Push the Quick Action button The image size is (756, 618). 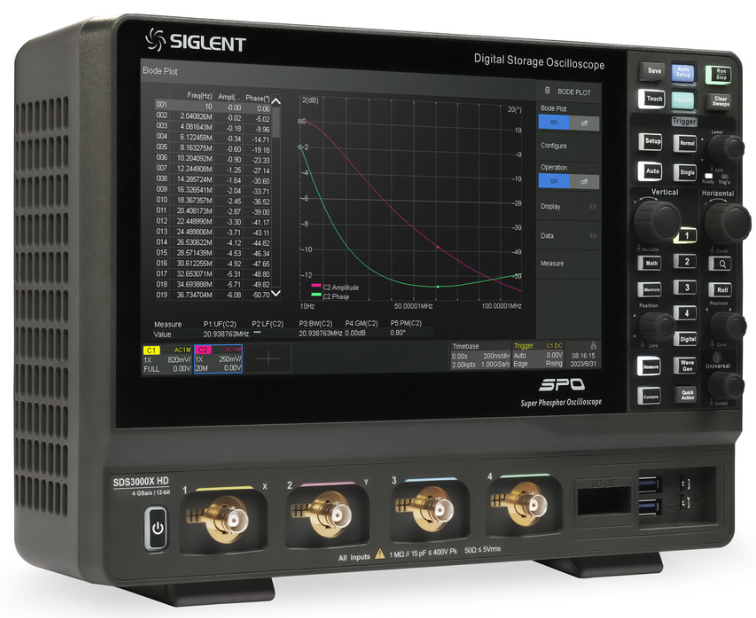[x=686, y=395]
